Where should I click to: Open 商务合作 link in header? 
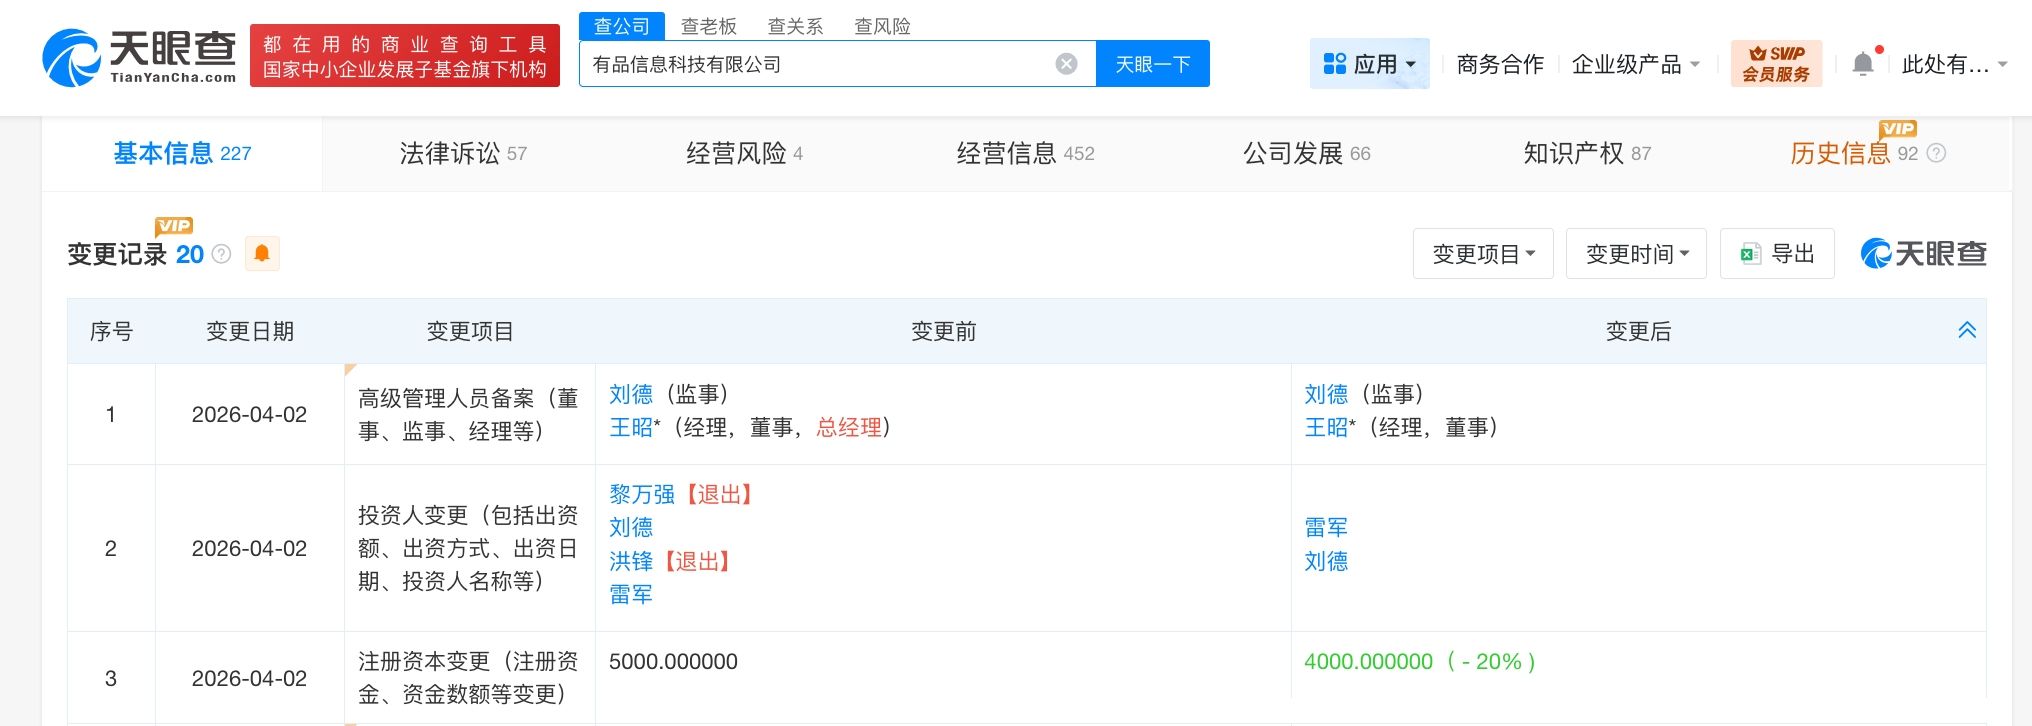click(1500, 64)
